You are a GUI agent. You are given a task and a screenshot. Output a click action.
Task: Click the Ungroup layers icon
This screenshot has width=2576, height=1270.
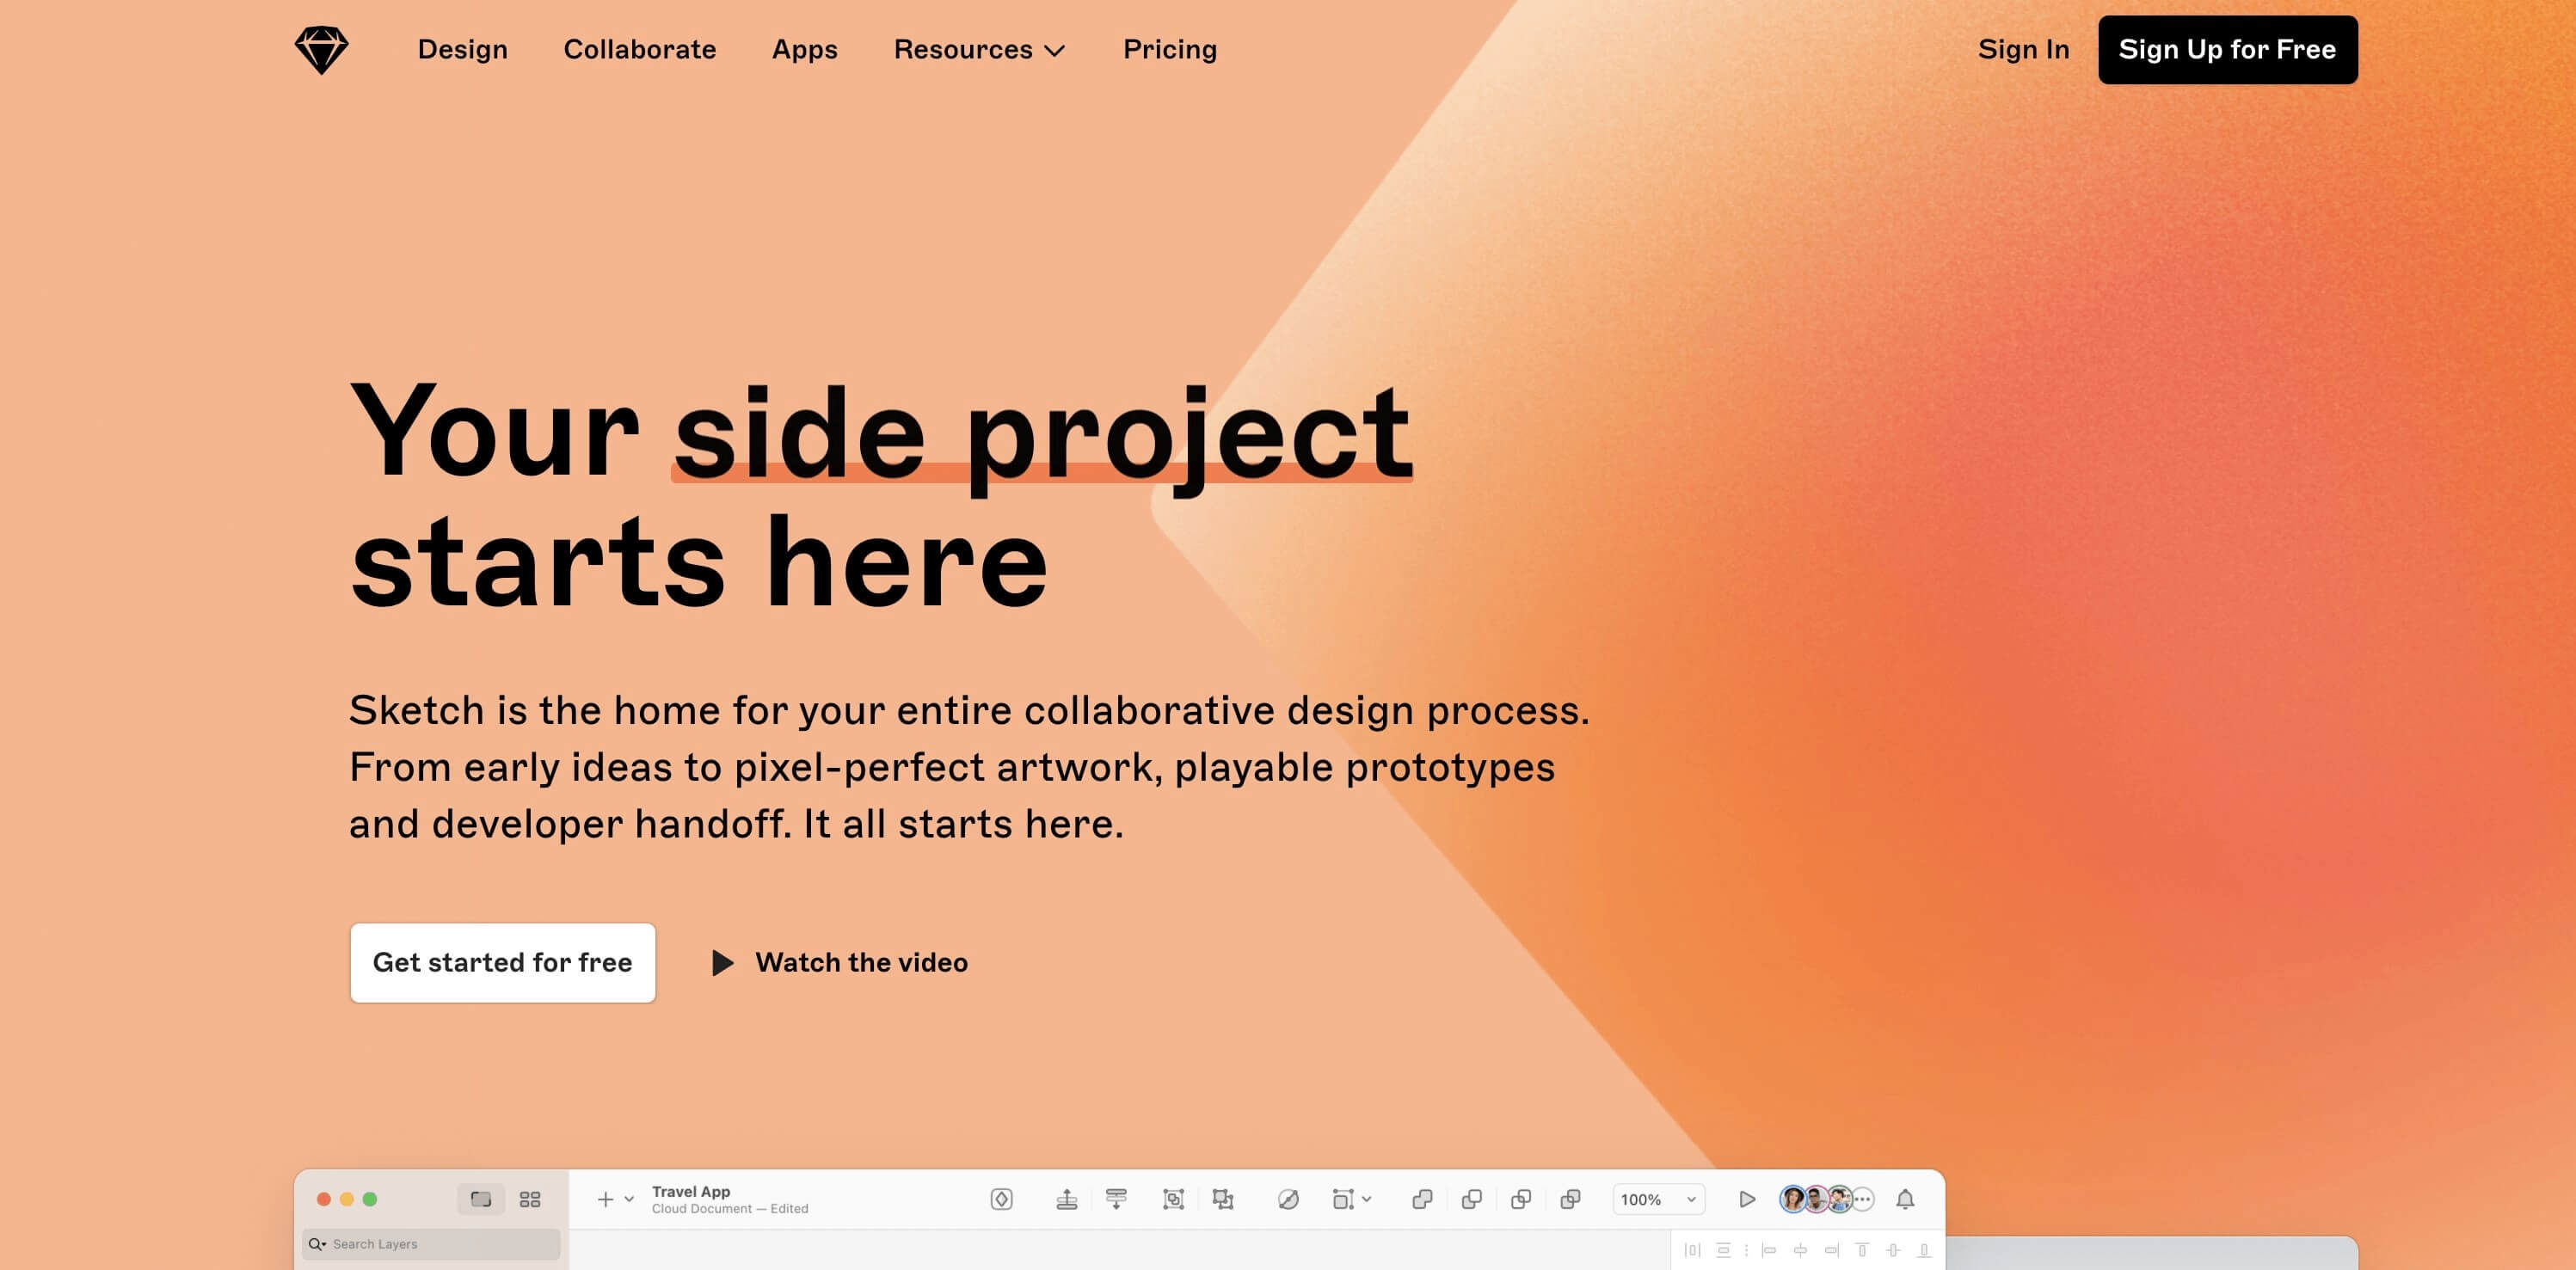1223,1199
